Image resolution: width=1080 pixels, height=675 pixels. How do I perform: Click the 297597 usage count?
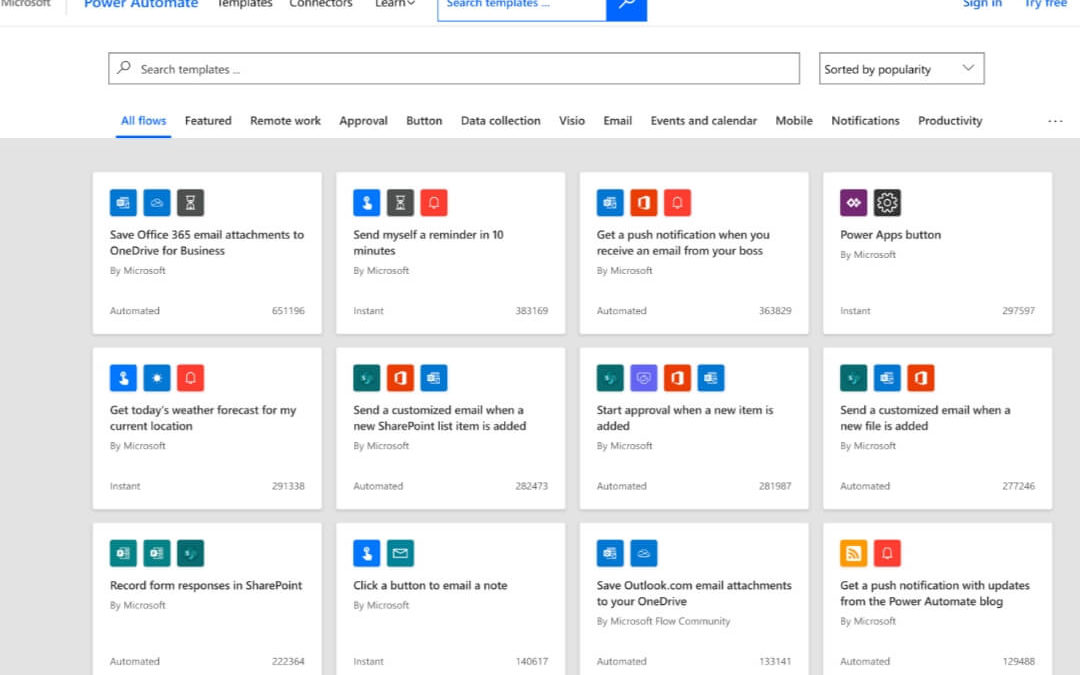(1019, 311)
